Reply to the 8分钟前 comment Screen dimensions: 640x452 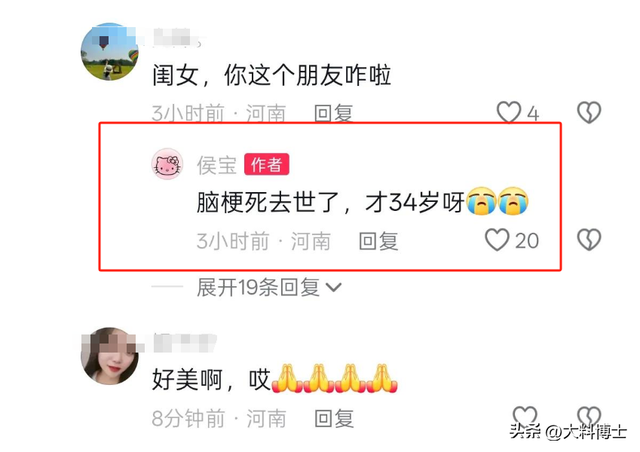point(334,419)
